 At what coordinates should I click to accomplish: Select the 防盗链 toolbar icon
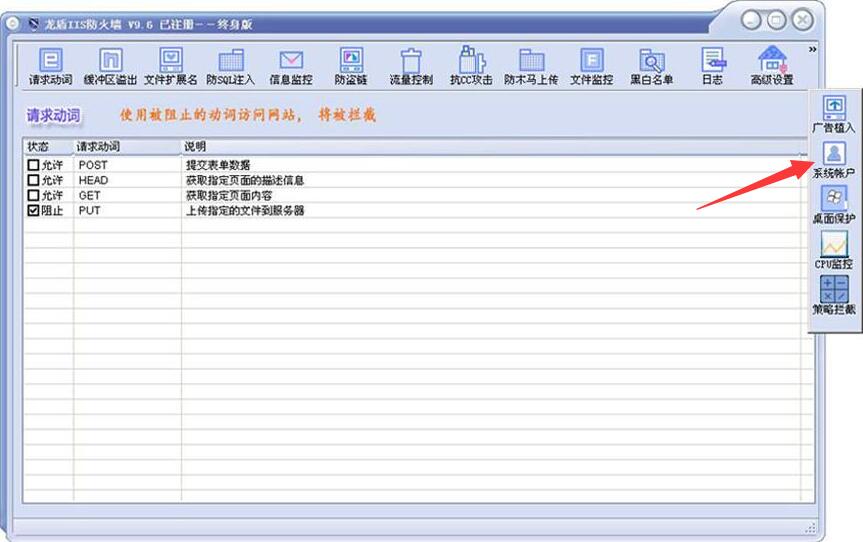coord(351,67)
